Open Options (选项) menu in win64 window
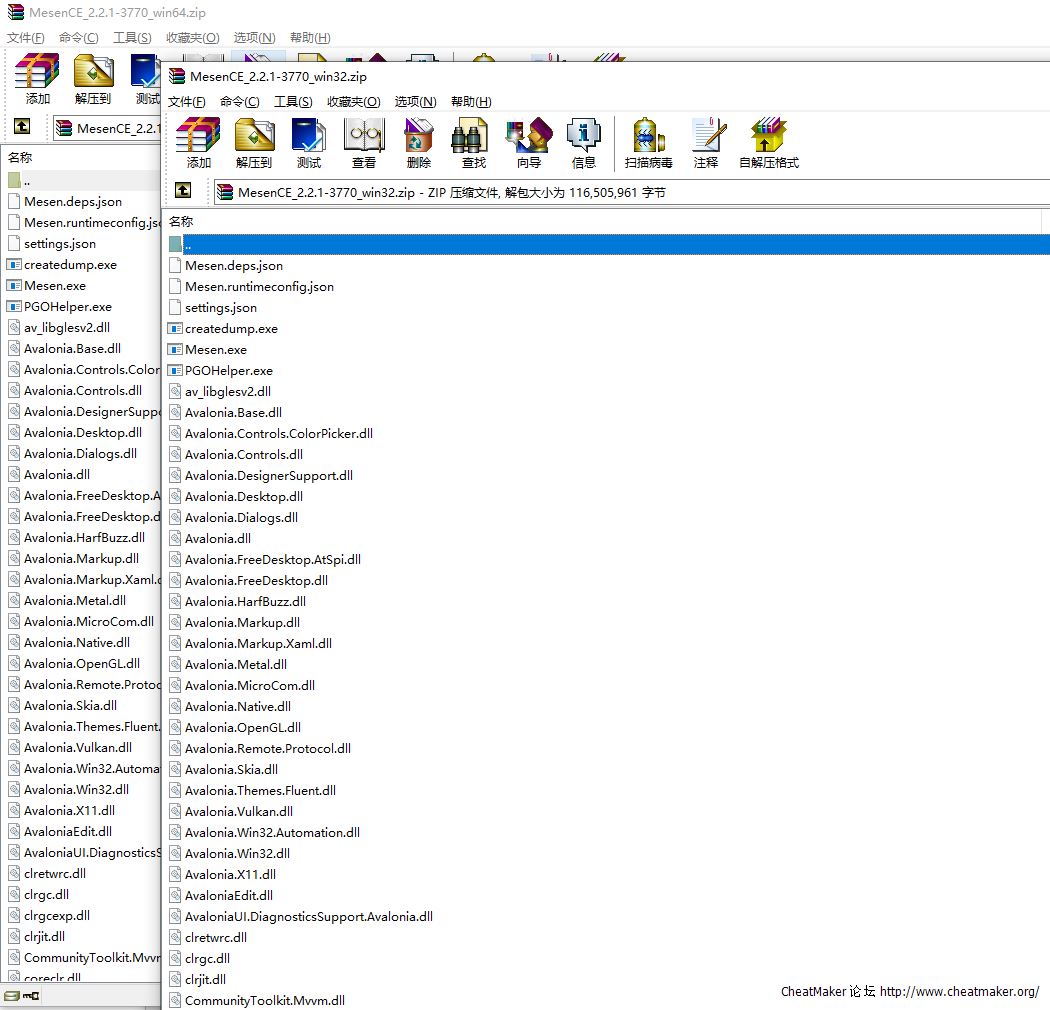 [254, 38]
